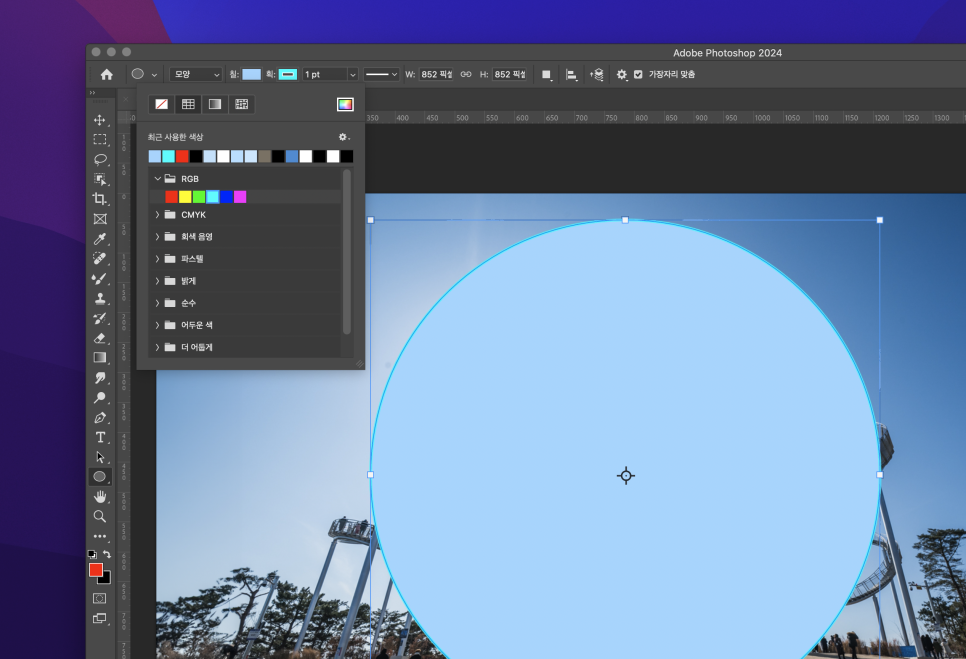Viewport: 966px width, 659px height.
Task: Open the stroke line style dropdown
Action: click(x=381, y=75)
